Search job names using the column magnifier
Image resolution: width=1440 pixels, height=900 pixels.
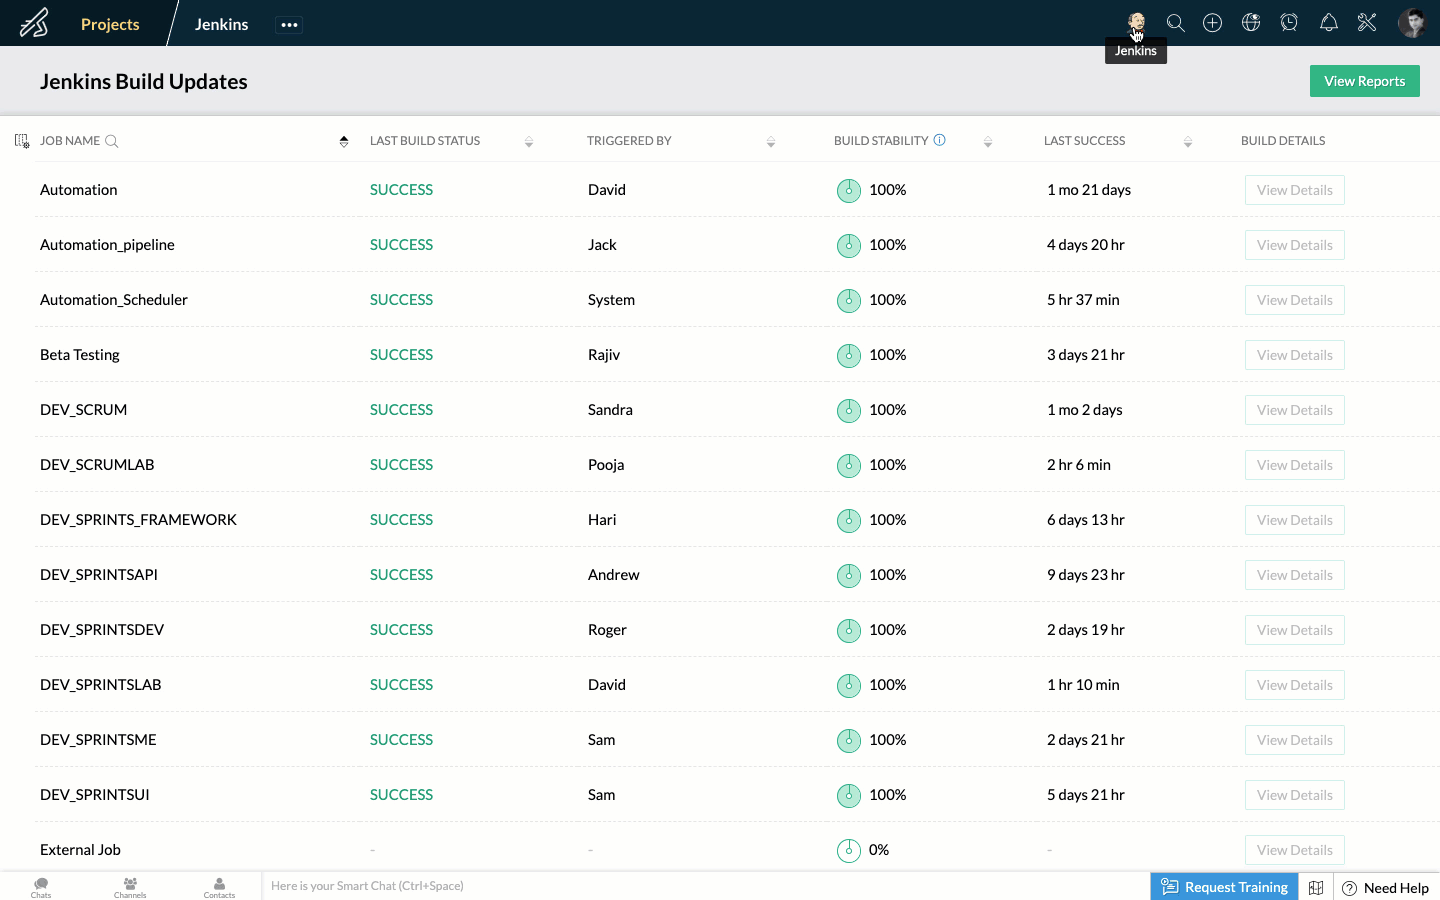(x=112, y=141)
